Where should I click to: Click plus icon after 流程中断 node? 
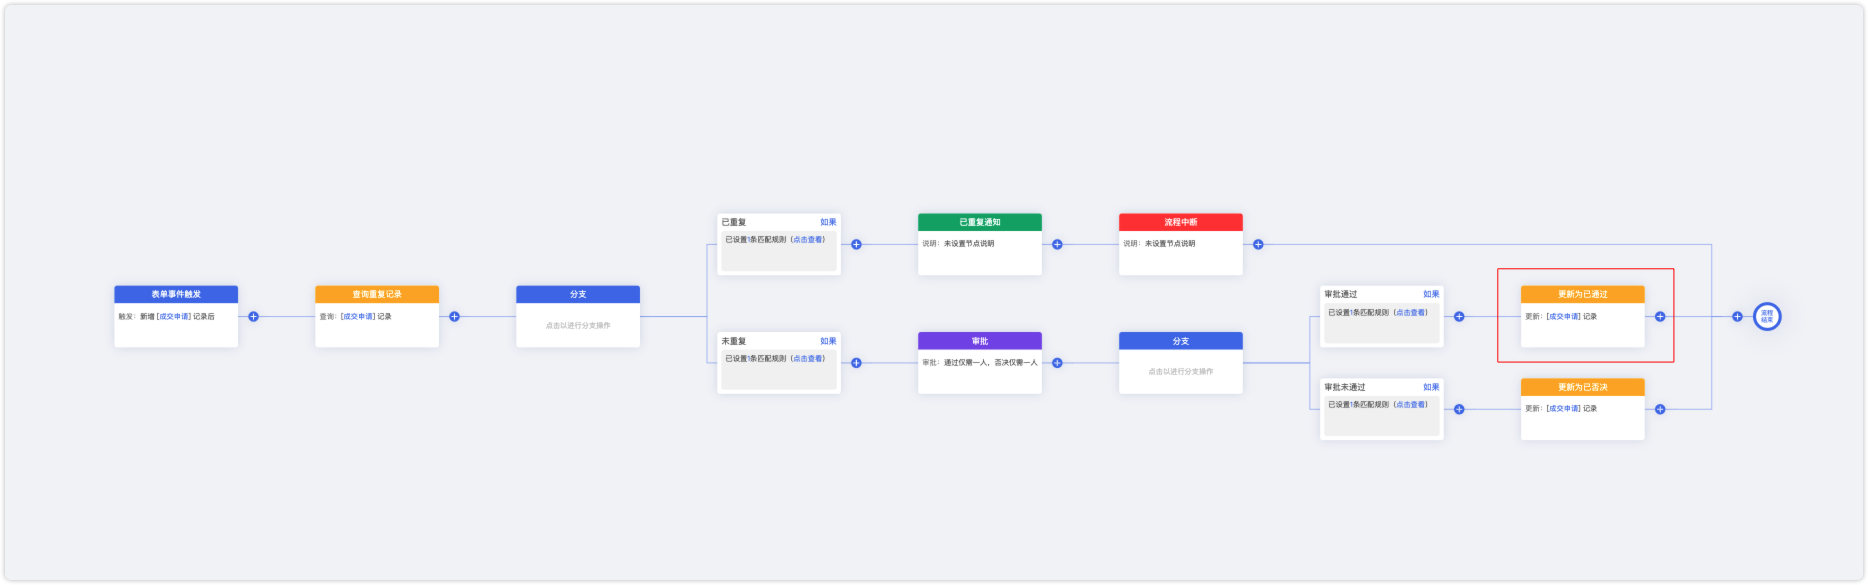pos(1258,244)
